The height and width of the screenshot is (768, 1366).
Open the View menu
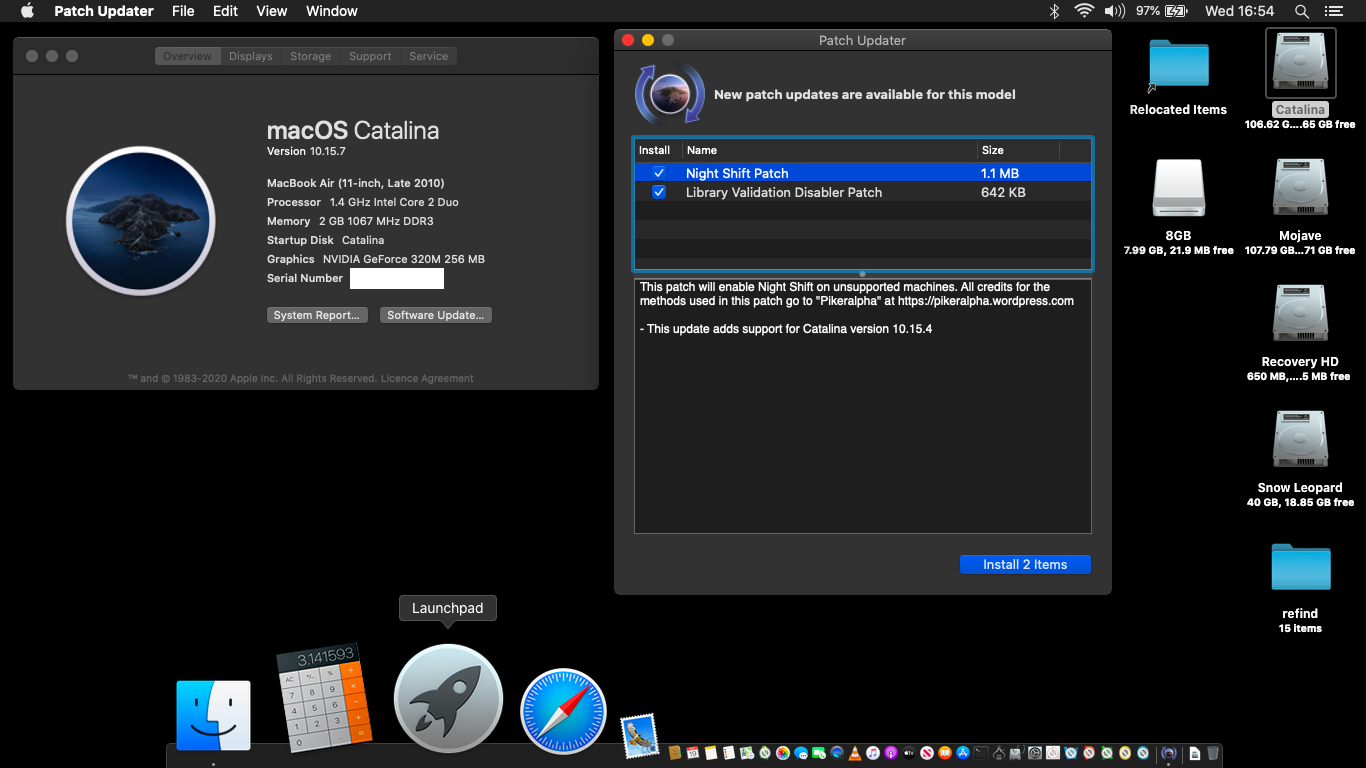[x=272, y=11]
